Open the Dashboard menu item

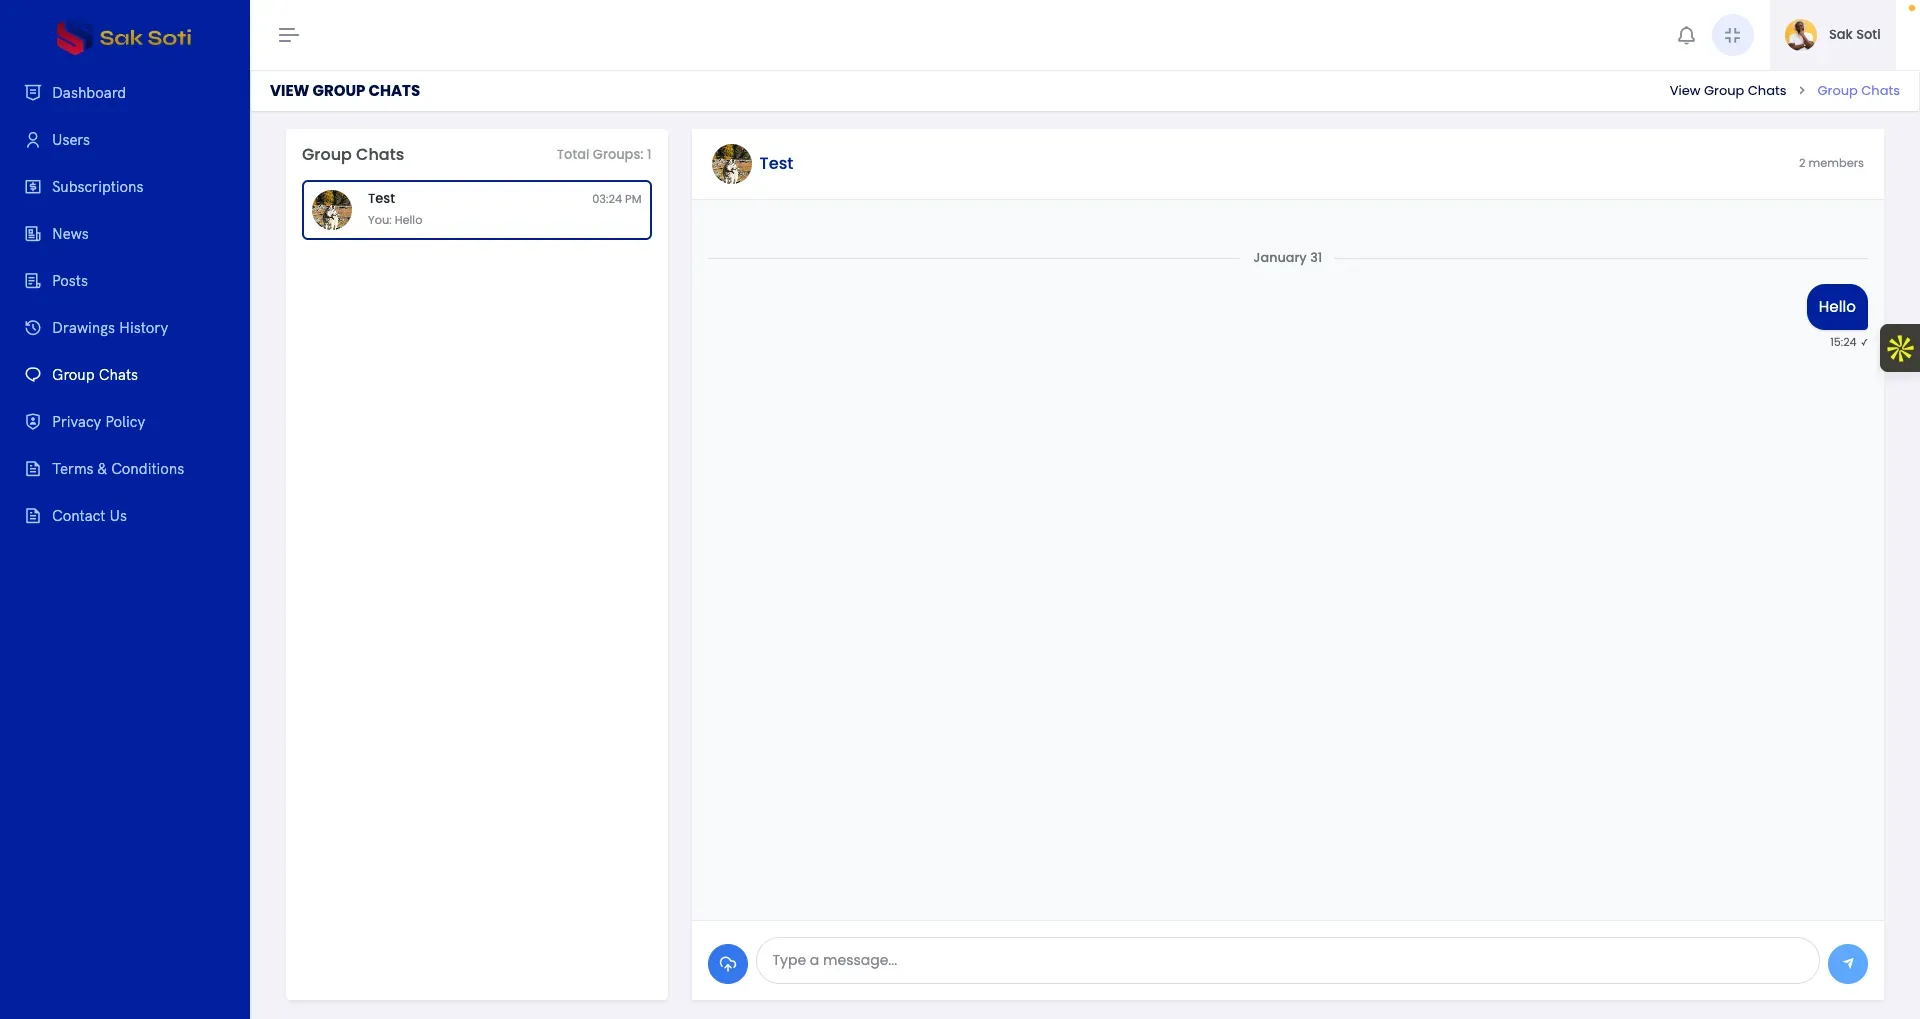[89, 93]
